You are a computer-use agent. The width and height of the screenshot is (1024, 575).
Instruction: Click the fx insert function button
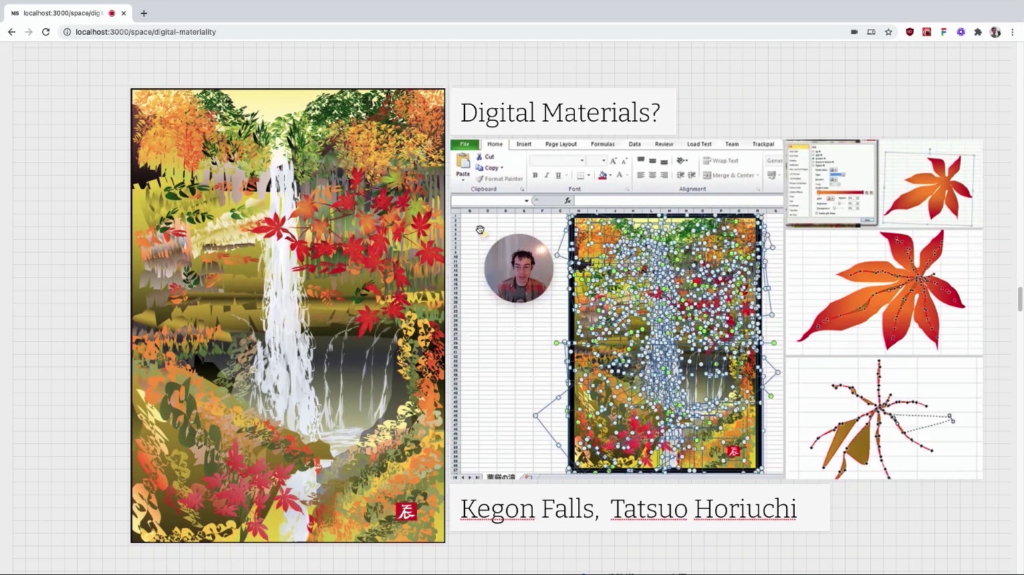[x=568, y=201]
